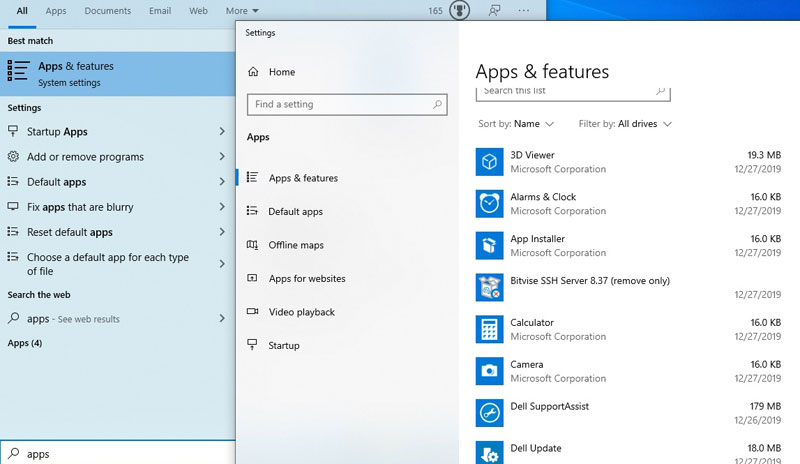
Task: Click the Add or remove programs gear icon
Action: point(13,156)
